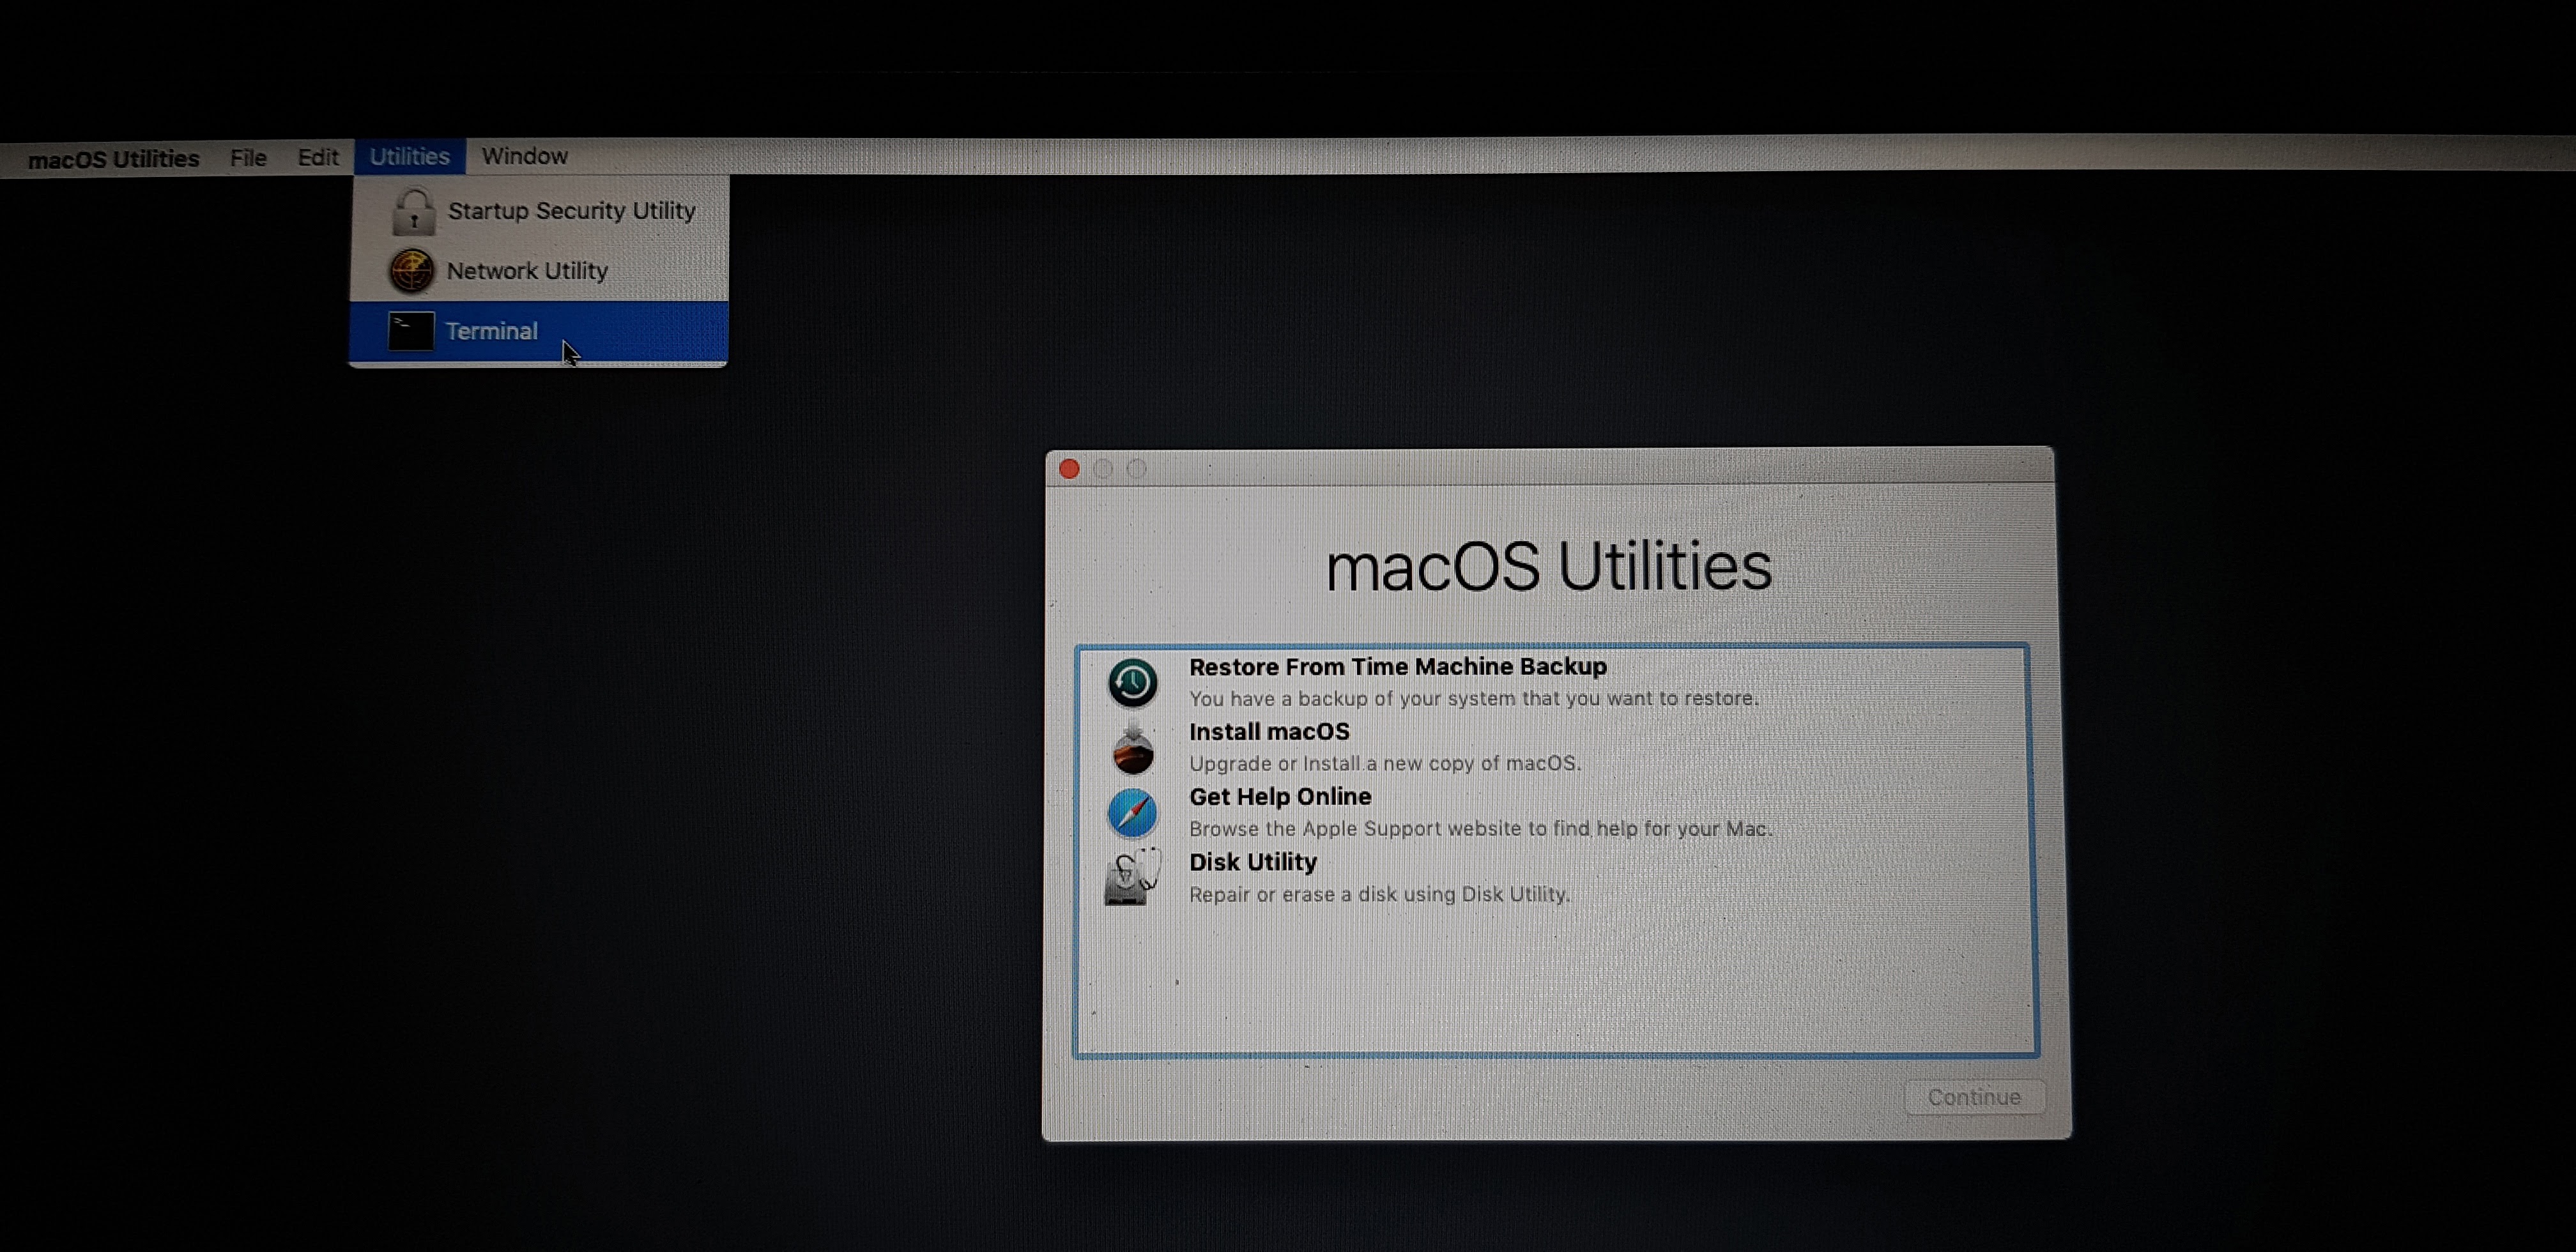Open the File menu

click(x=247, y=158)
